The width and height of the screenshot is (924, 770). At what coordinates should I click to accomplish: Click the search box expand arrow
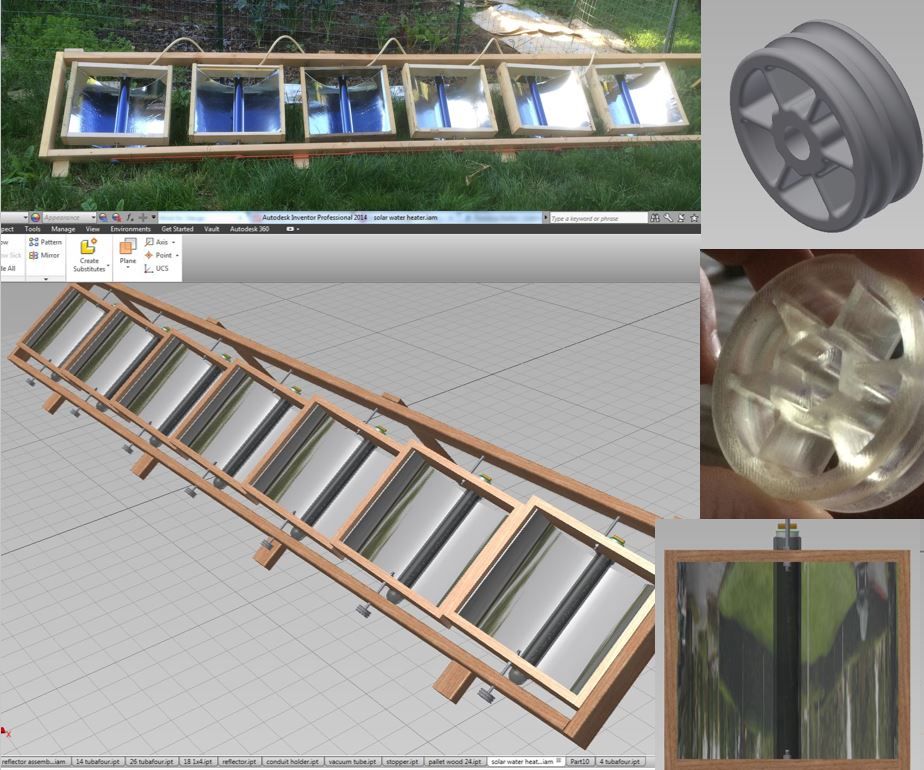click(x=545, y=218)
